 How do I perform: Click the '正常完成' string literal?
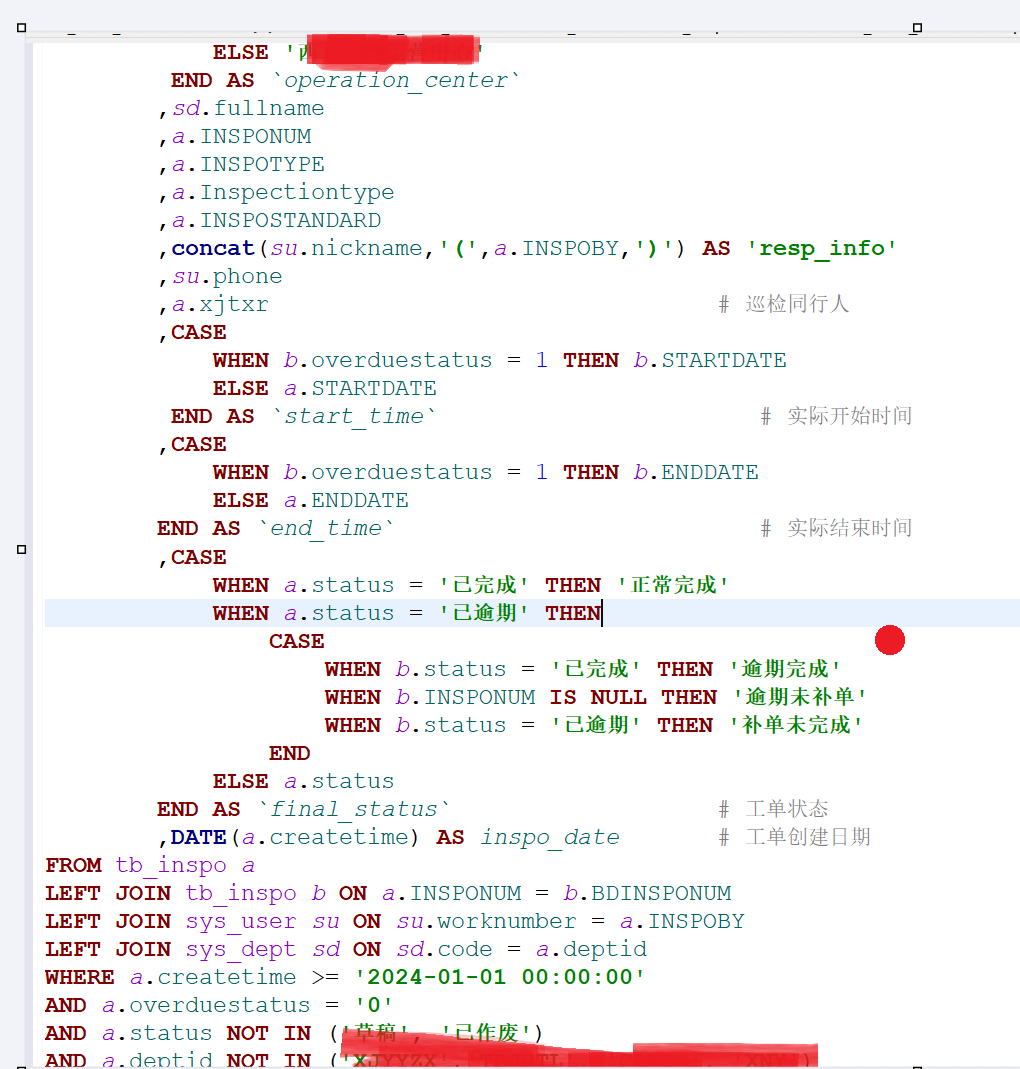(x=673, y=585)
